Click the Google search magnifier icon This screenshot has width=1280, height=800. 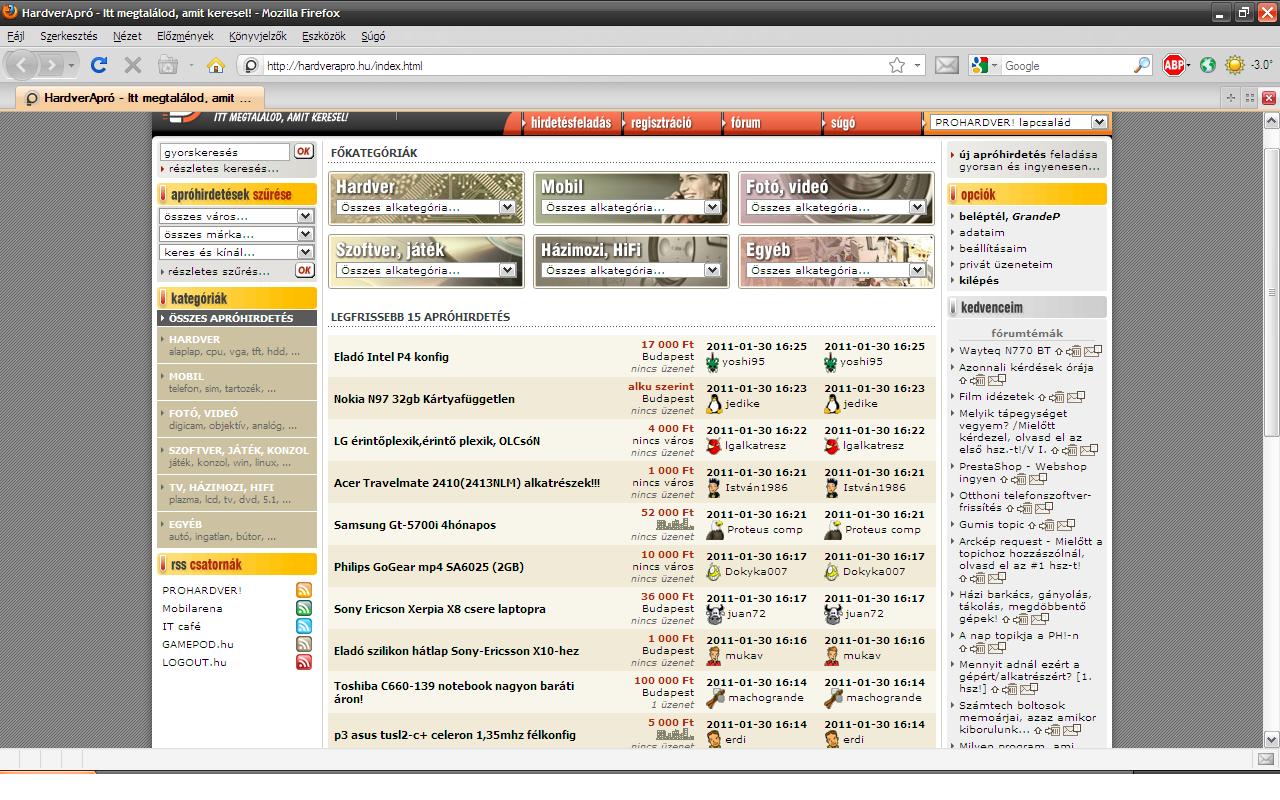point(1142,65)
